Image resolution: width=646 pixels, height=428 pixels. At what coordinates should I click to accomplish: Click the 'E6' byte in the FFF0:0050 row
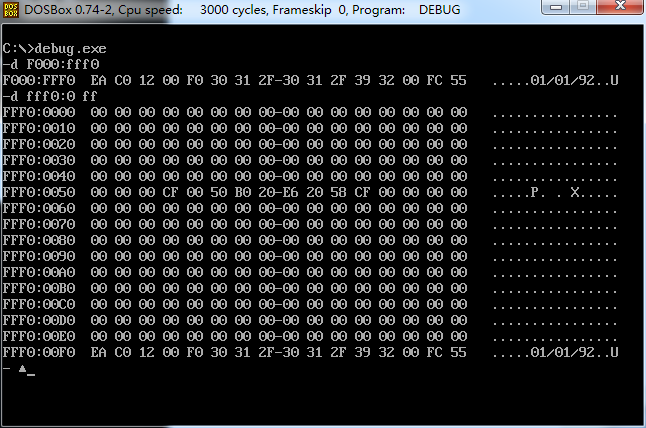point(290,193)
